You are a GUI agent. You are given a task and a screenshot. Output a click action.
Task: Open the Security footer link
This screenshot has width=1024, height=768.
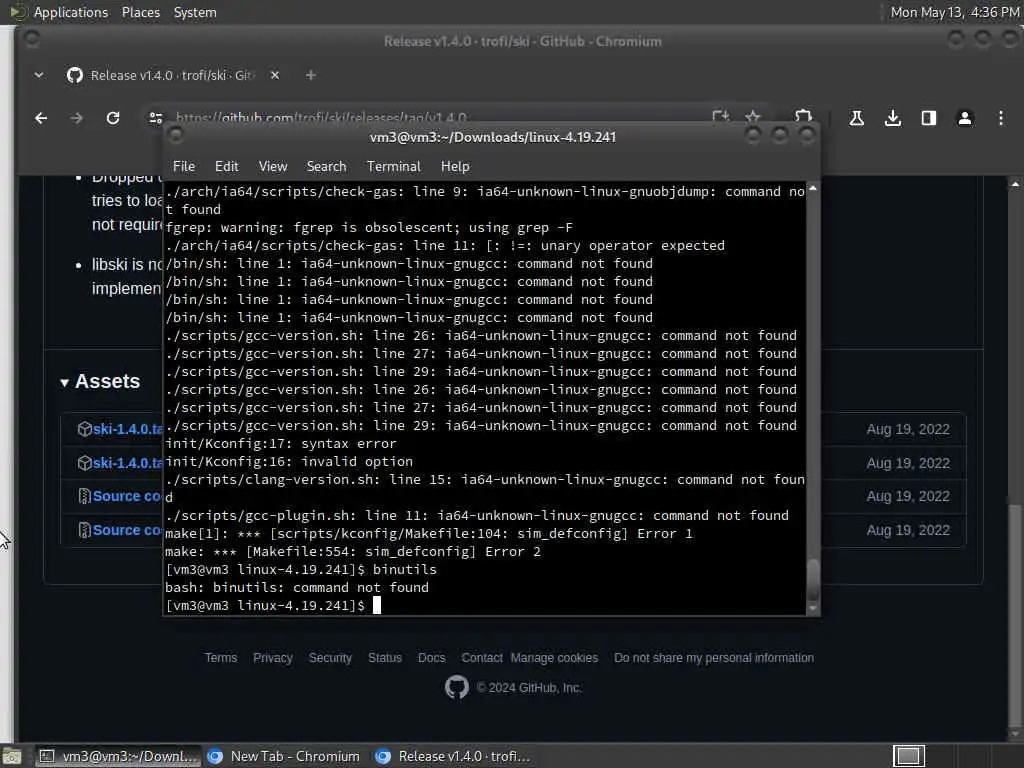click(330, 658)
